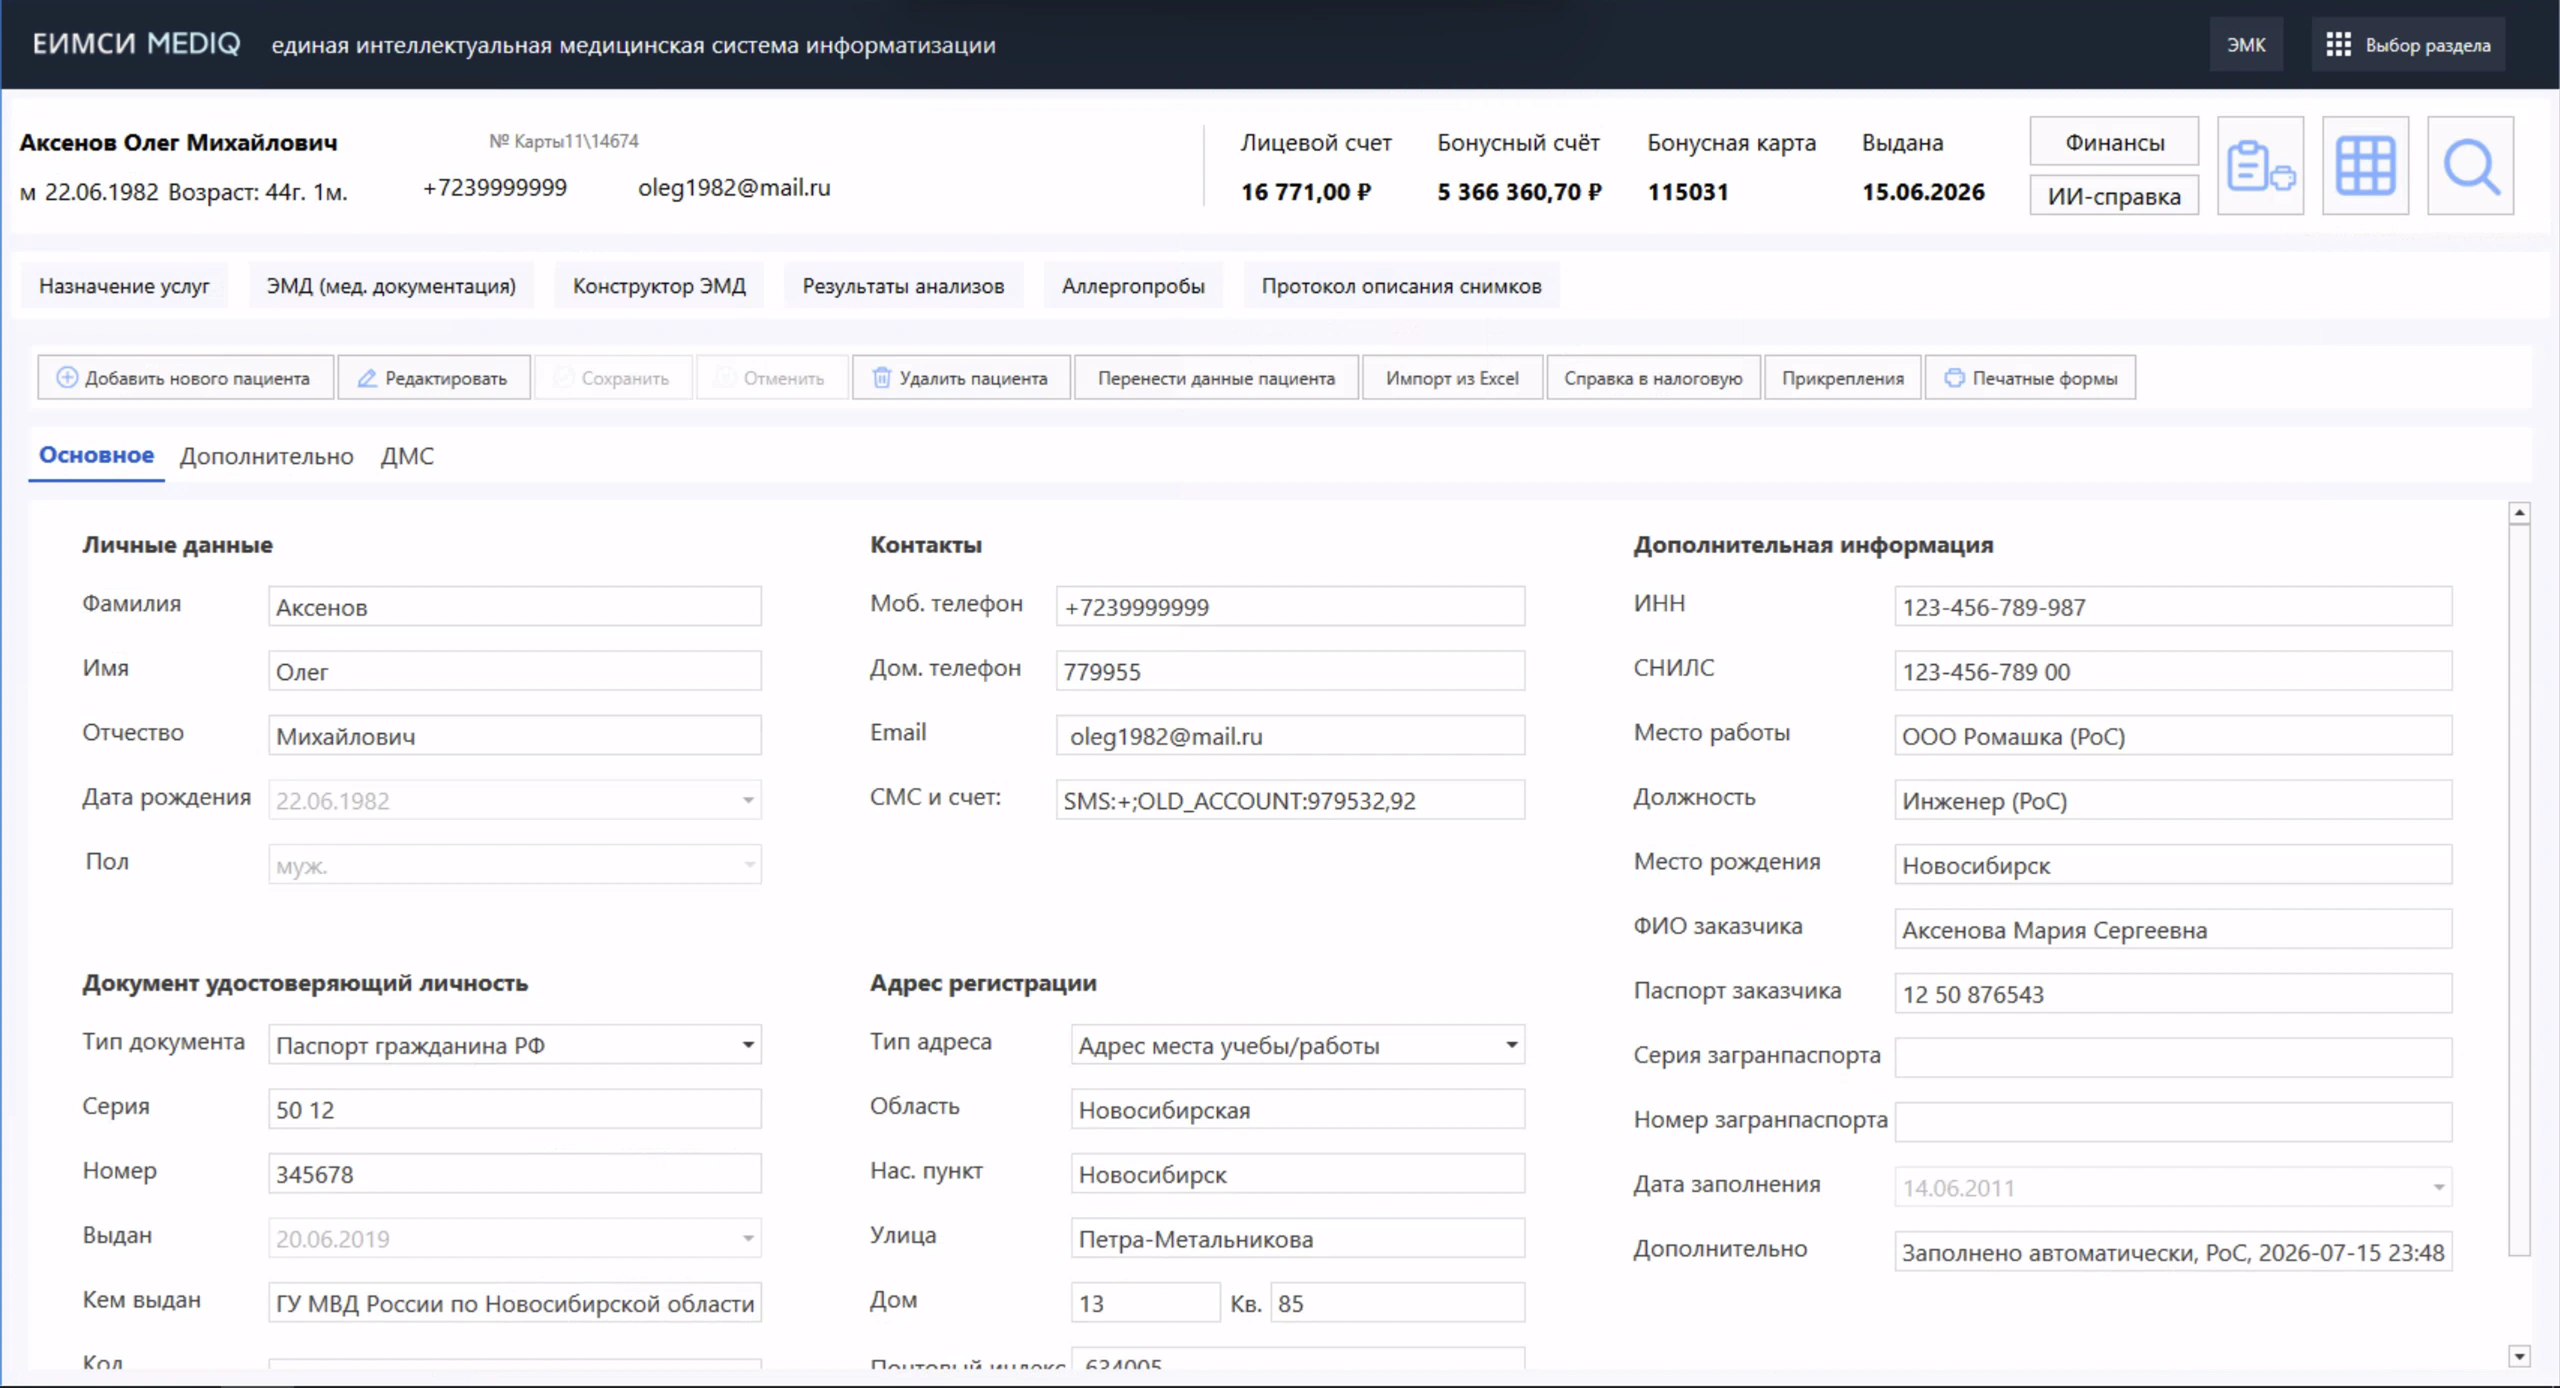Expand Пол dropdown
The image size is (2560, 1388).
coord(748,865)
